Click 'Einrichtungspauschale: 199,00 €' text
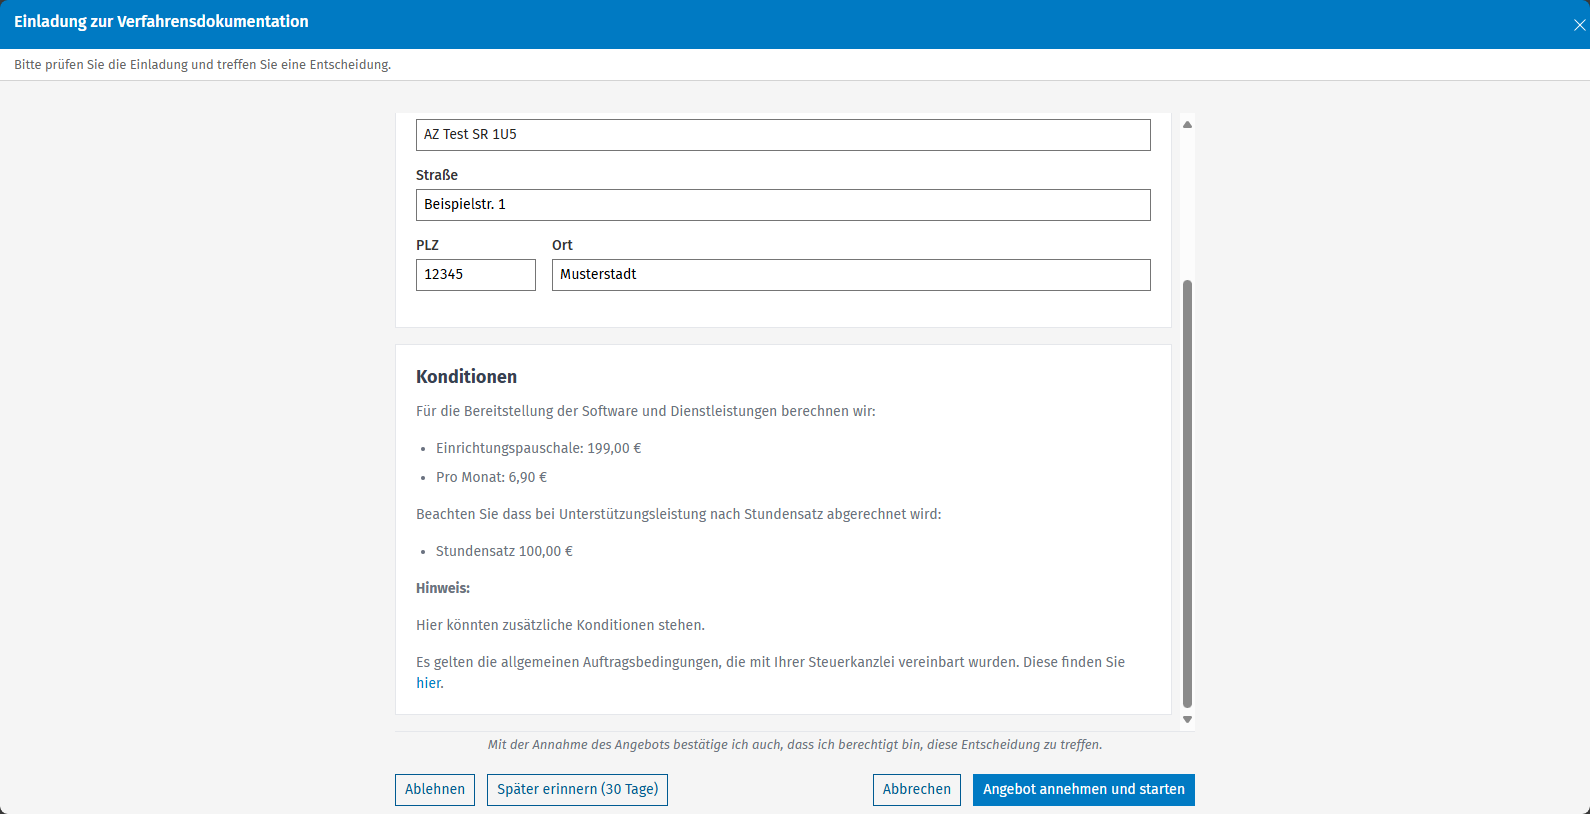Viewport: 1590px width, 814px height. [538, 448]
